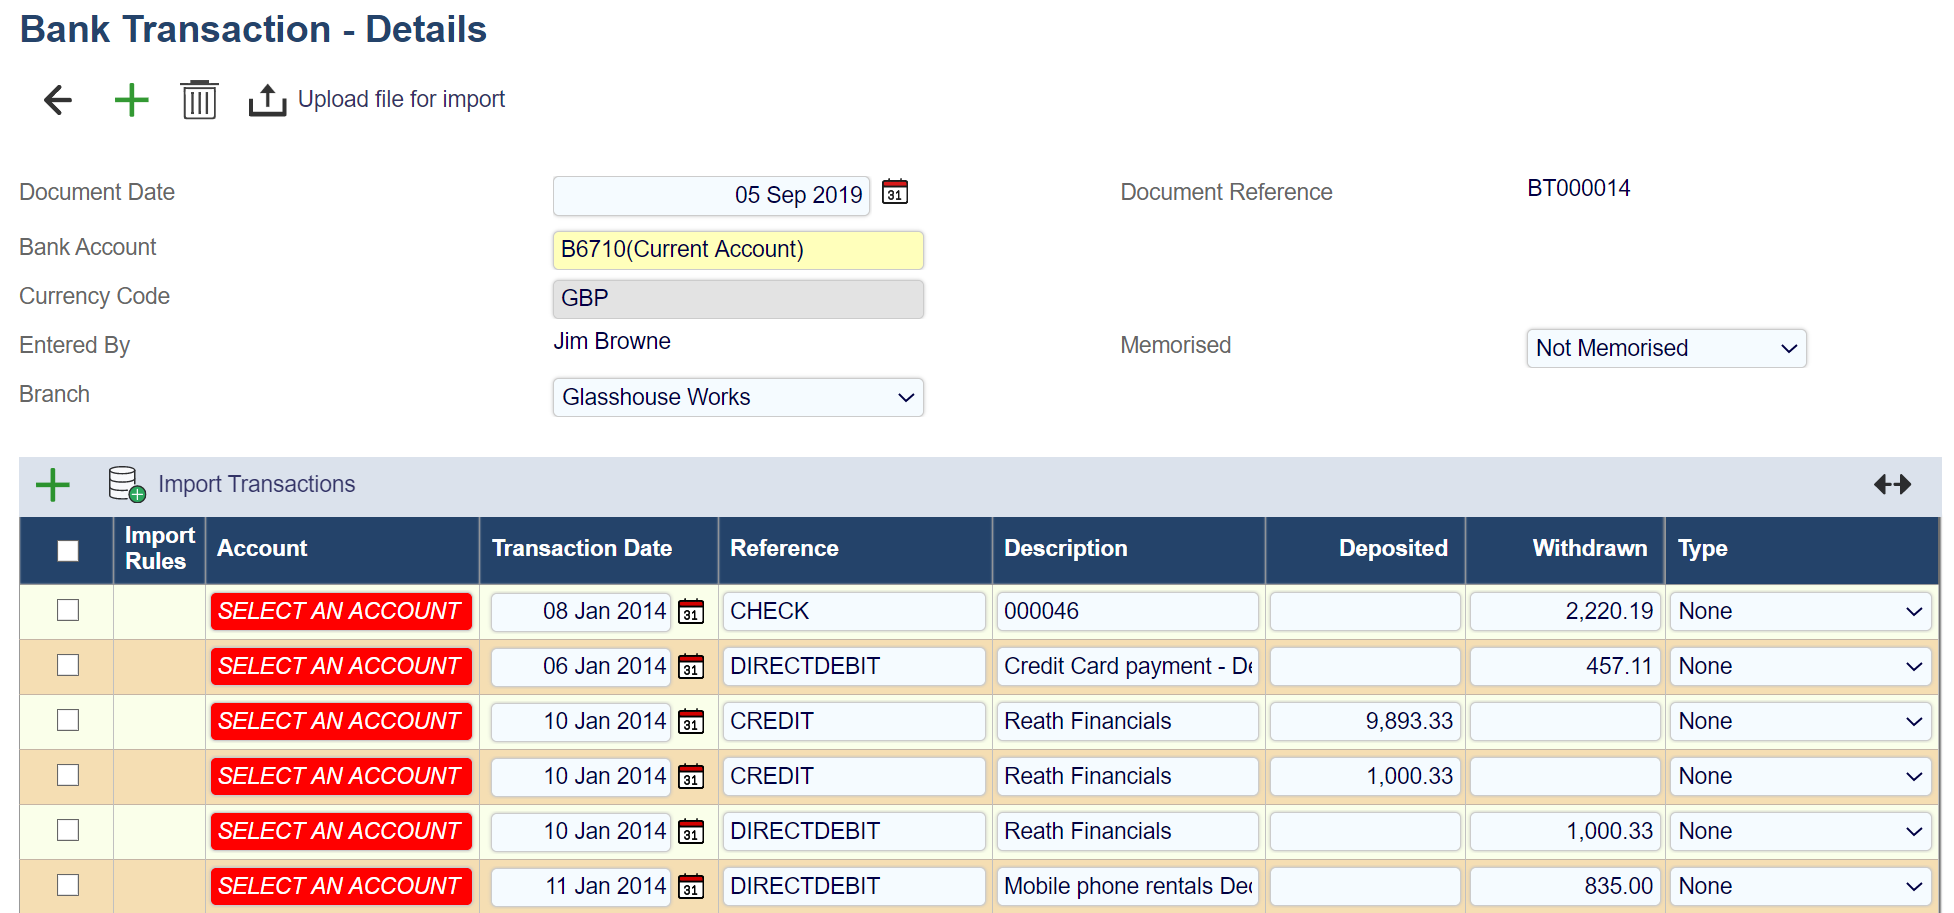Click the Bank Account B6710 input field
This screenshot has width=1954, height=913.
click(x=737, y=250)
